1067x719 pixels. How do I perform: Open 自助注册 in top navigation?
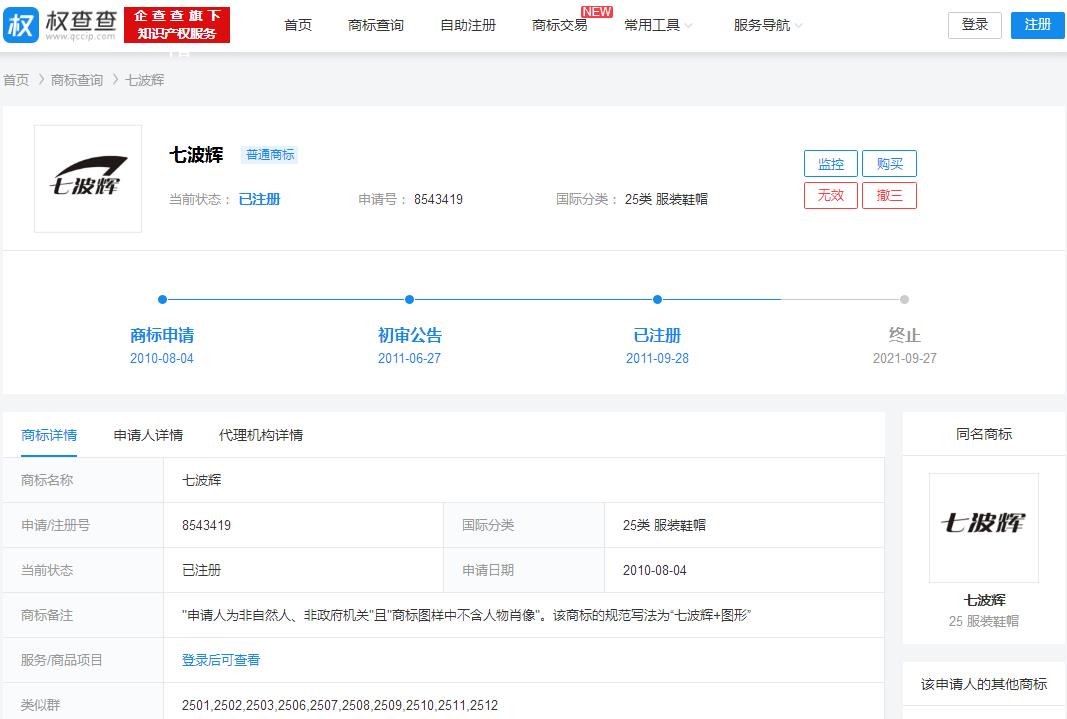(x=468, y=25)
